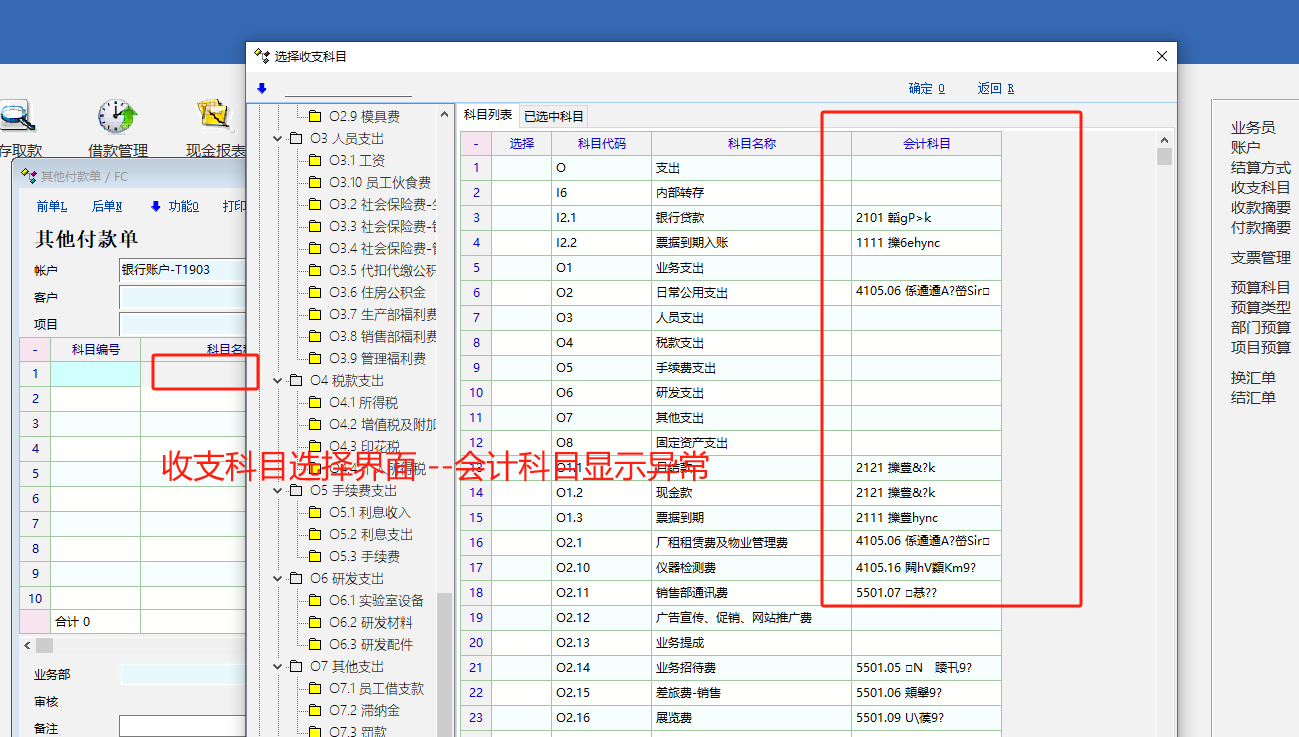
Task: Click the blue arrow beside 功能
Action: pos(155,206)
